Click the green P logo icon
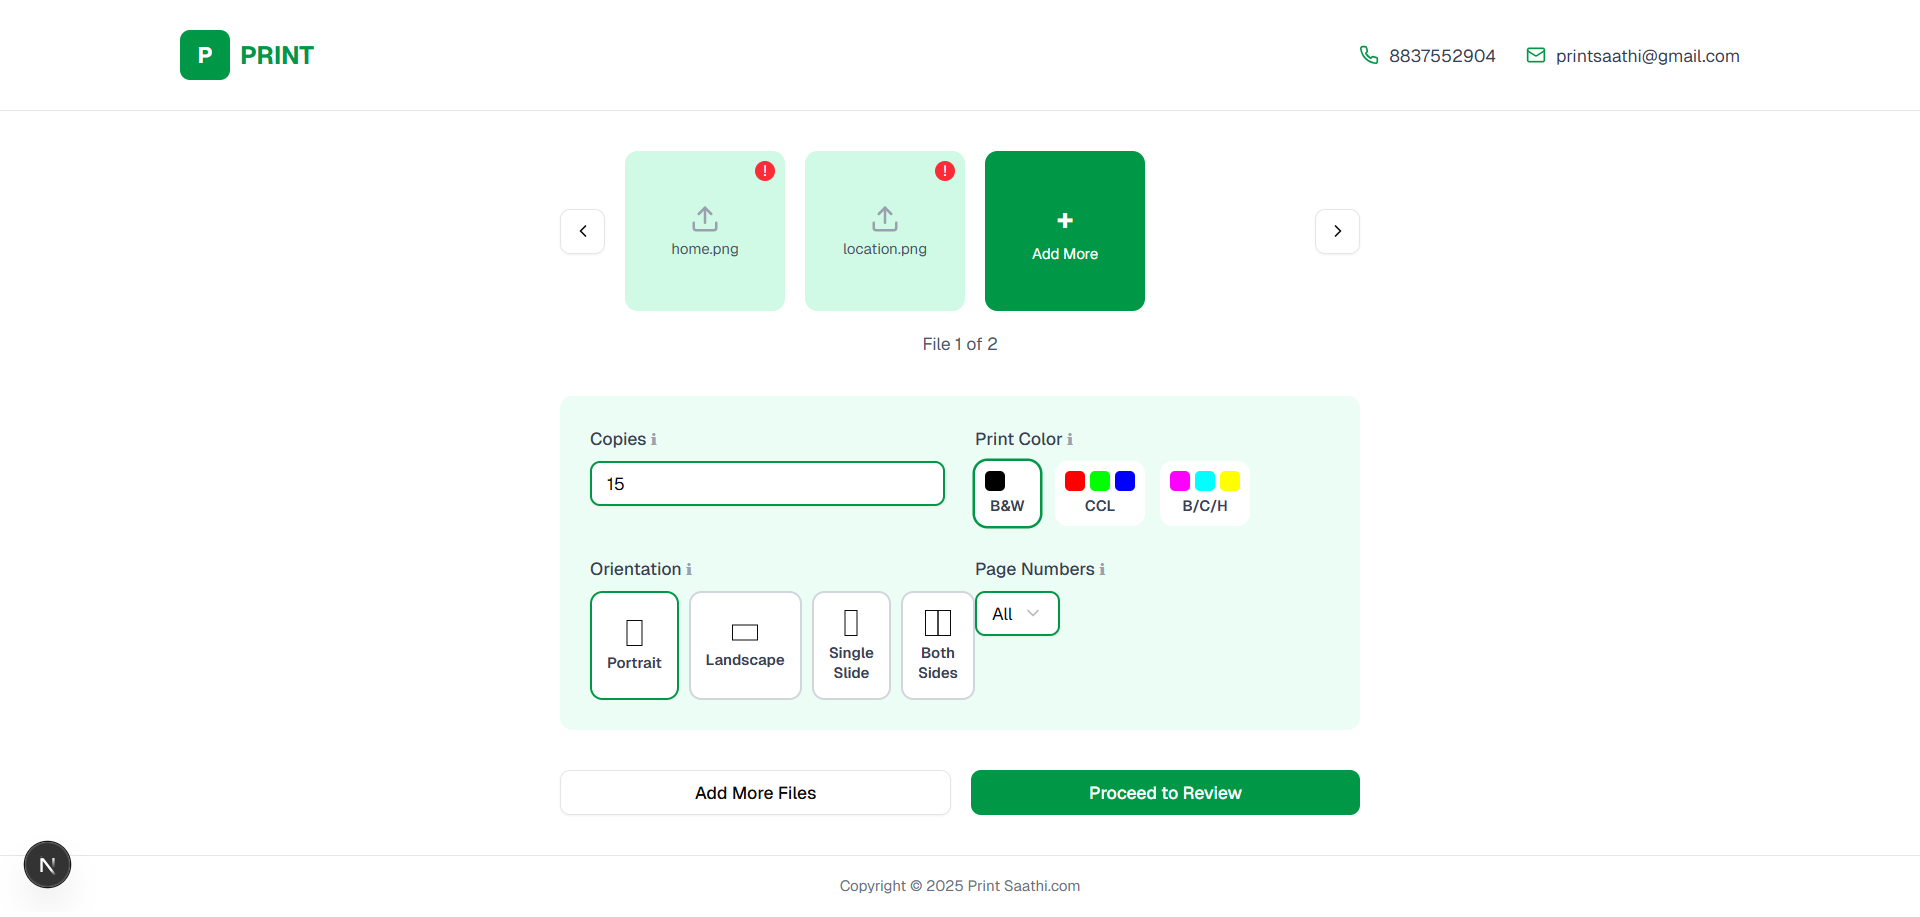Screen dimensions: 1920x917 pos(205,55)
